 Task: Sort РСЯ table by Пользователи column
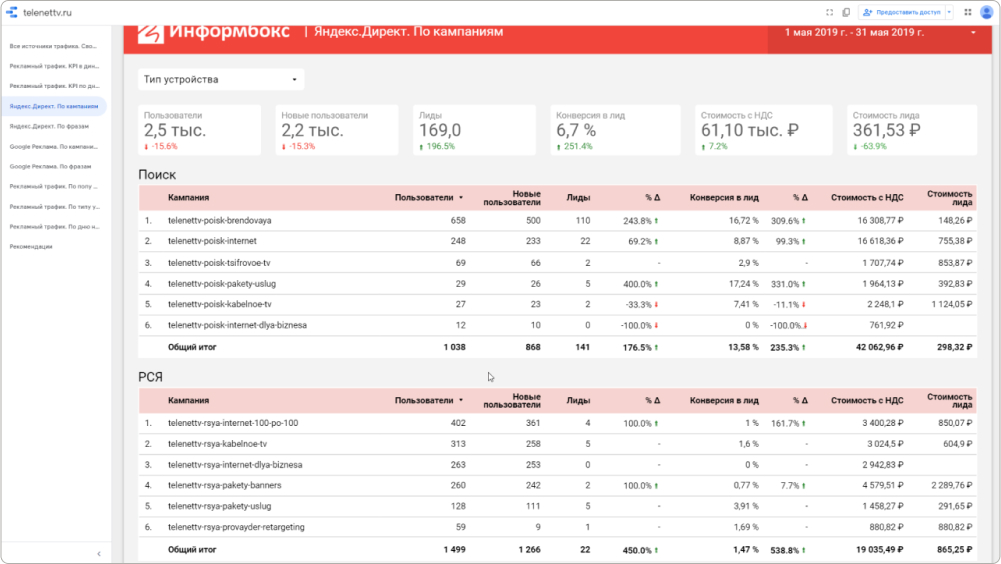pyautogui.click(x=428, y=400)
